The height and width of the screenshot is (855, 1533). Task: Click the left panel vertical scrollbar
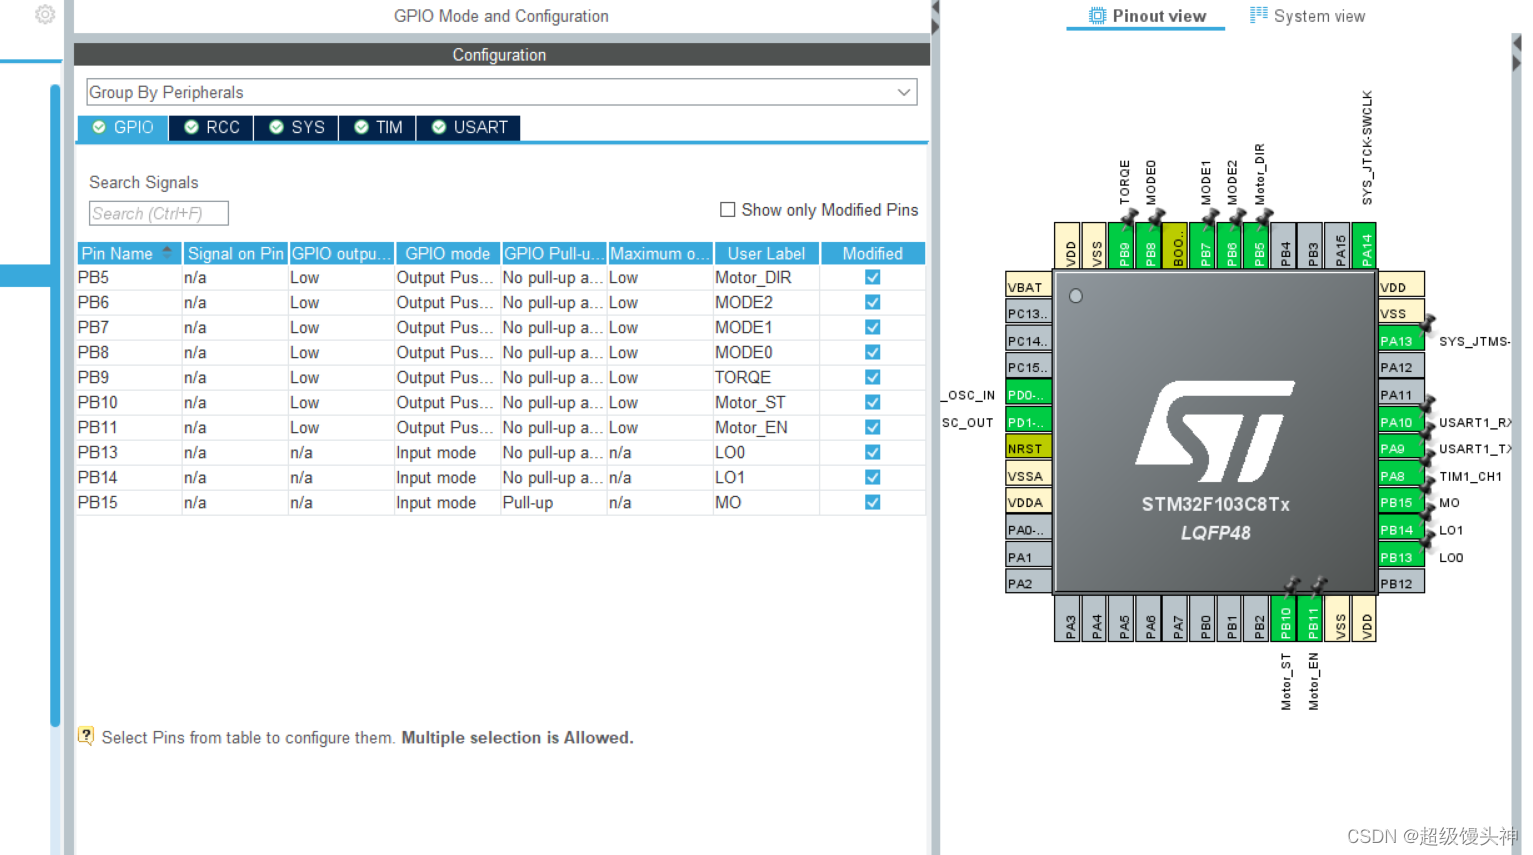(55, 405)
